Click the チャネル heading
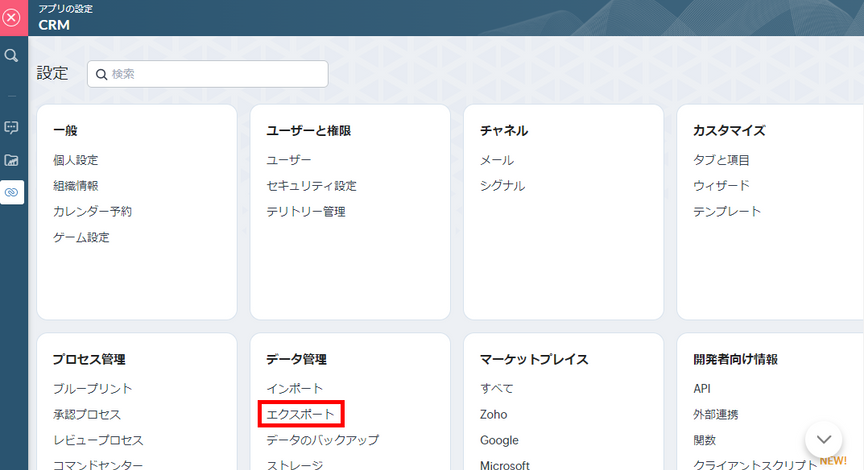 click(x=504, y=131)
